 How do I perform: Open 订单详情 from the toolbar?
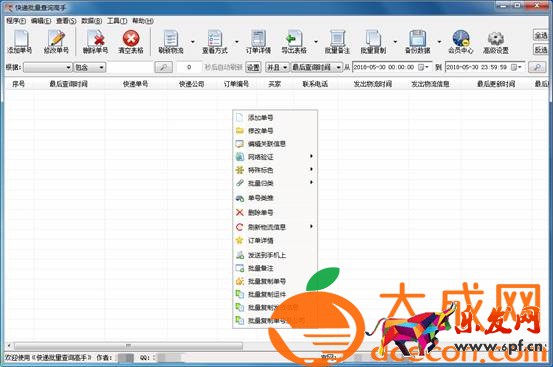click(x=258, y=42)
